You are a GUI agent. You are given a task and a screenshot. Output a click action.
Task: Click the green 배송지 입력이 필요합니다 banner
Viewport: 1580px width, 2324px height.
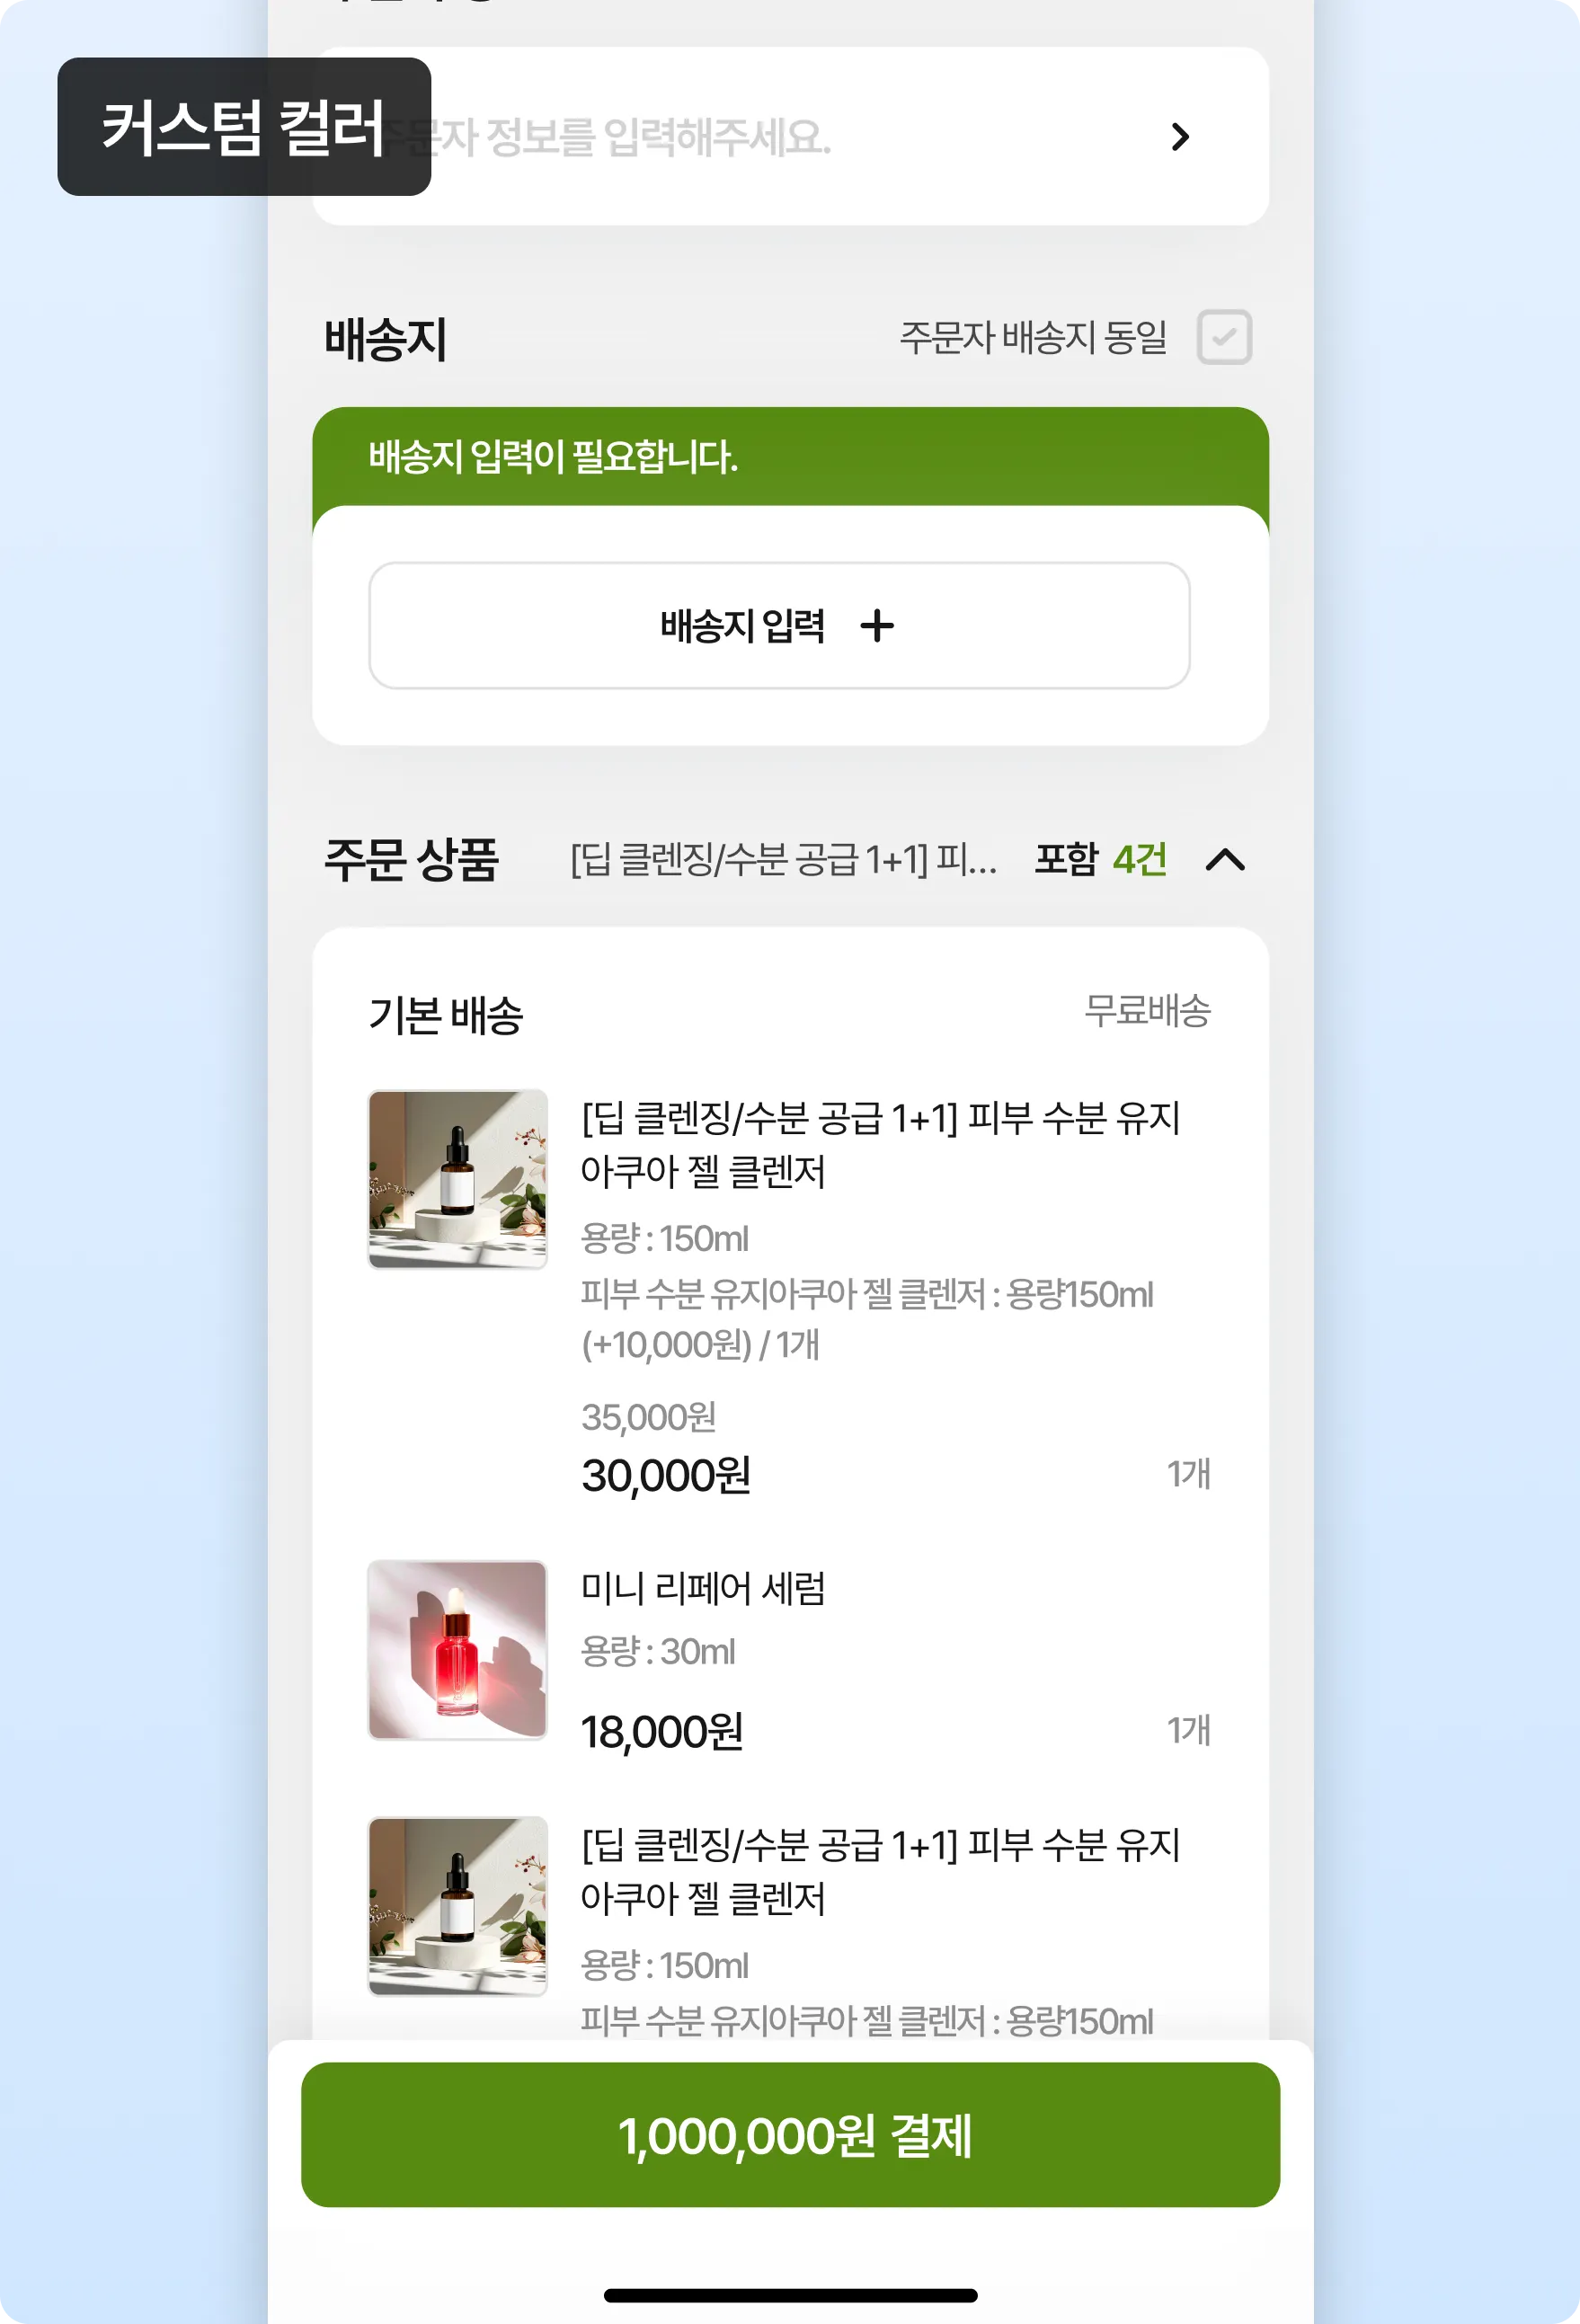click(x=790, y=457)
